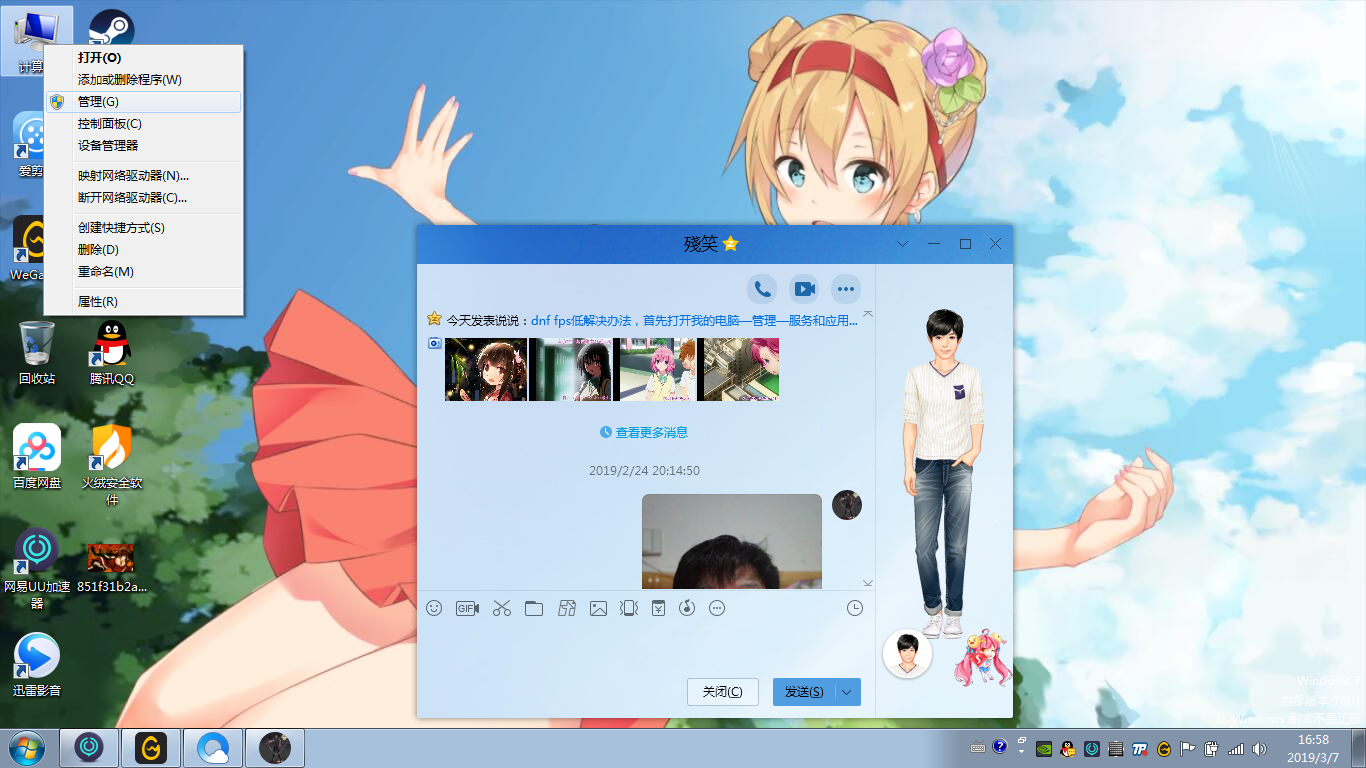Select the 851f31b2a image file on desktop
This screenshot has height=768, width=1366.
click(x=111, y=568)
